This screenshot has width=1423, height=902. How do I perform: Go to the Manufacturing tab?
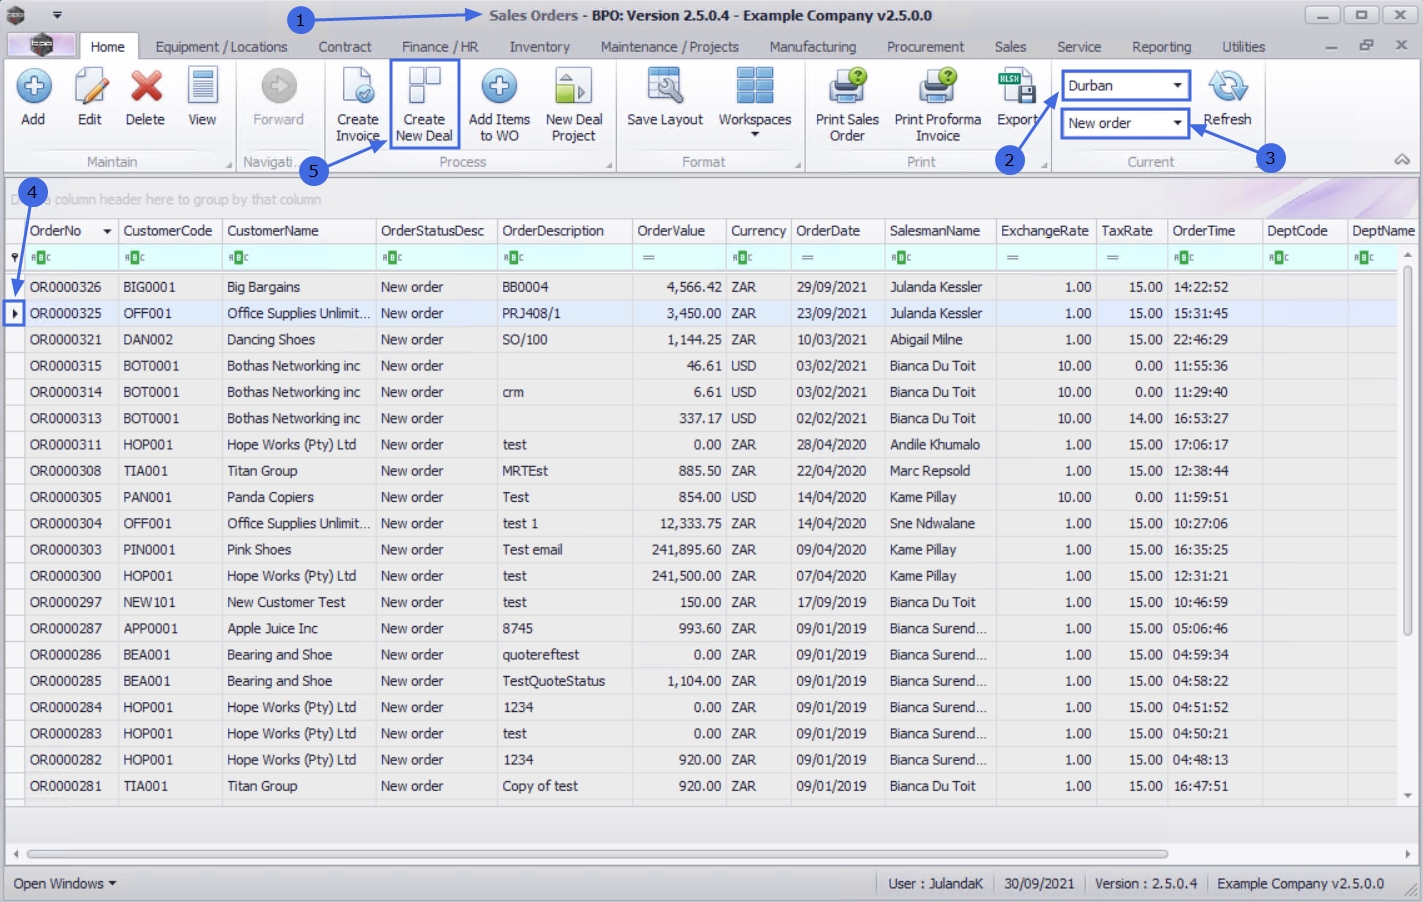(x=812, y=47)
